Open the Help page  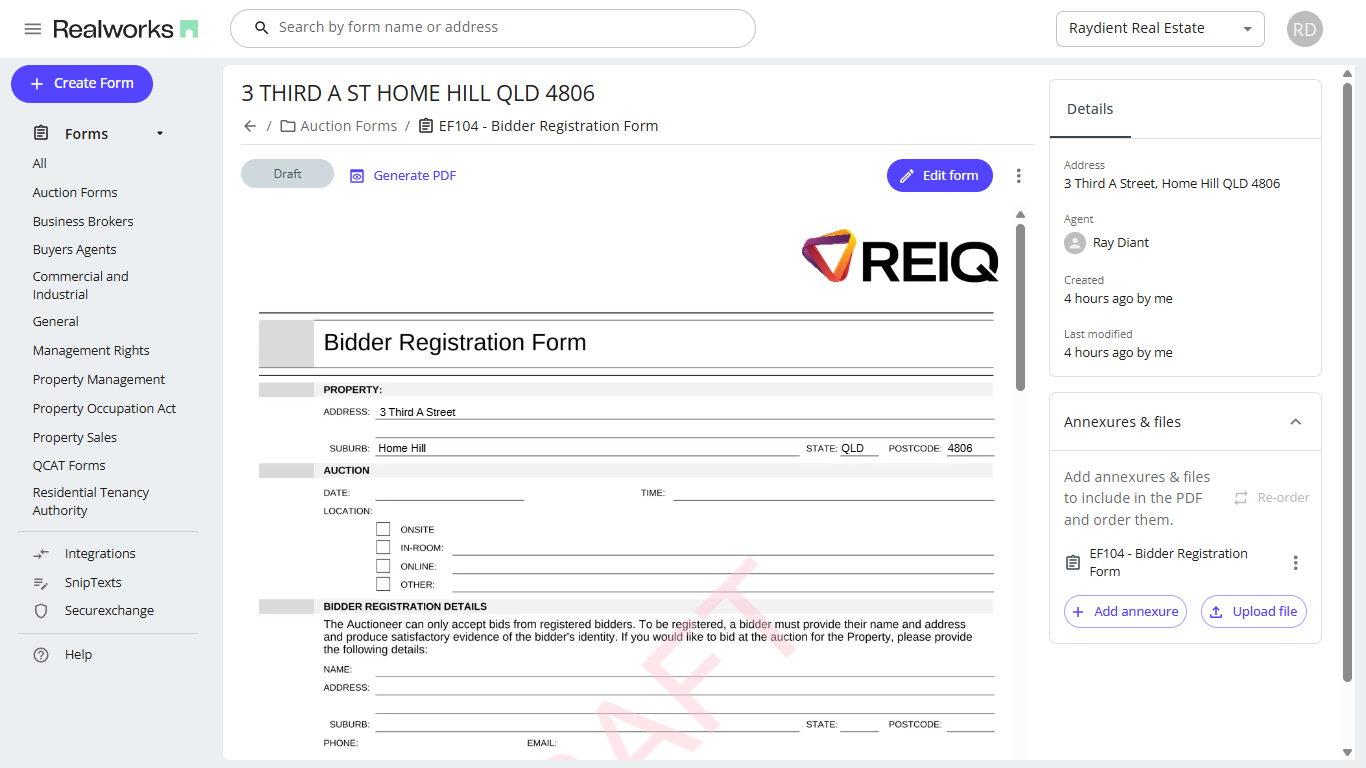point(78,655)
